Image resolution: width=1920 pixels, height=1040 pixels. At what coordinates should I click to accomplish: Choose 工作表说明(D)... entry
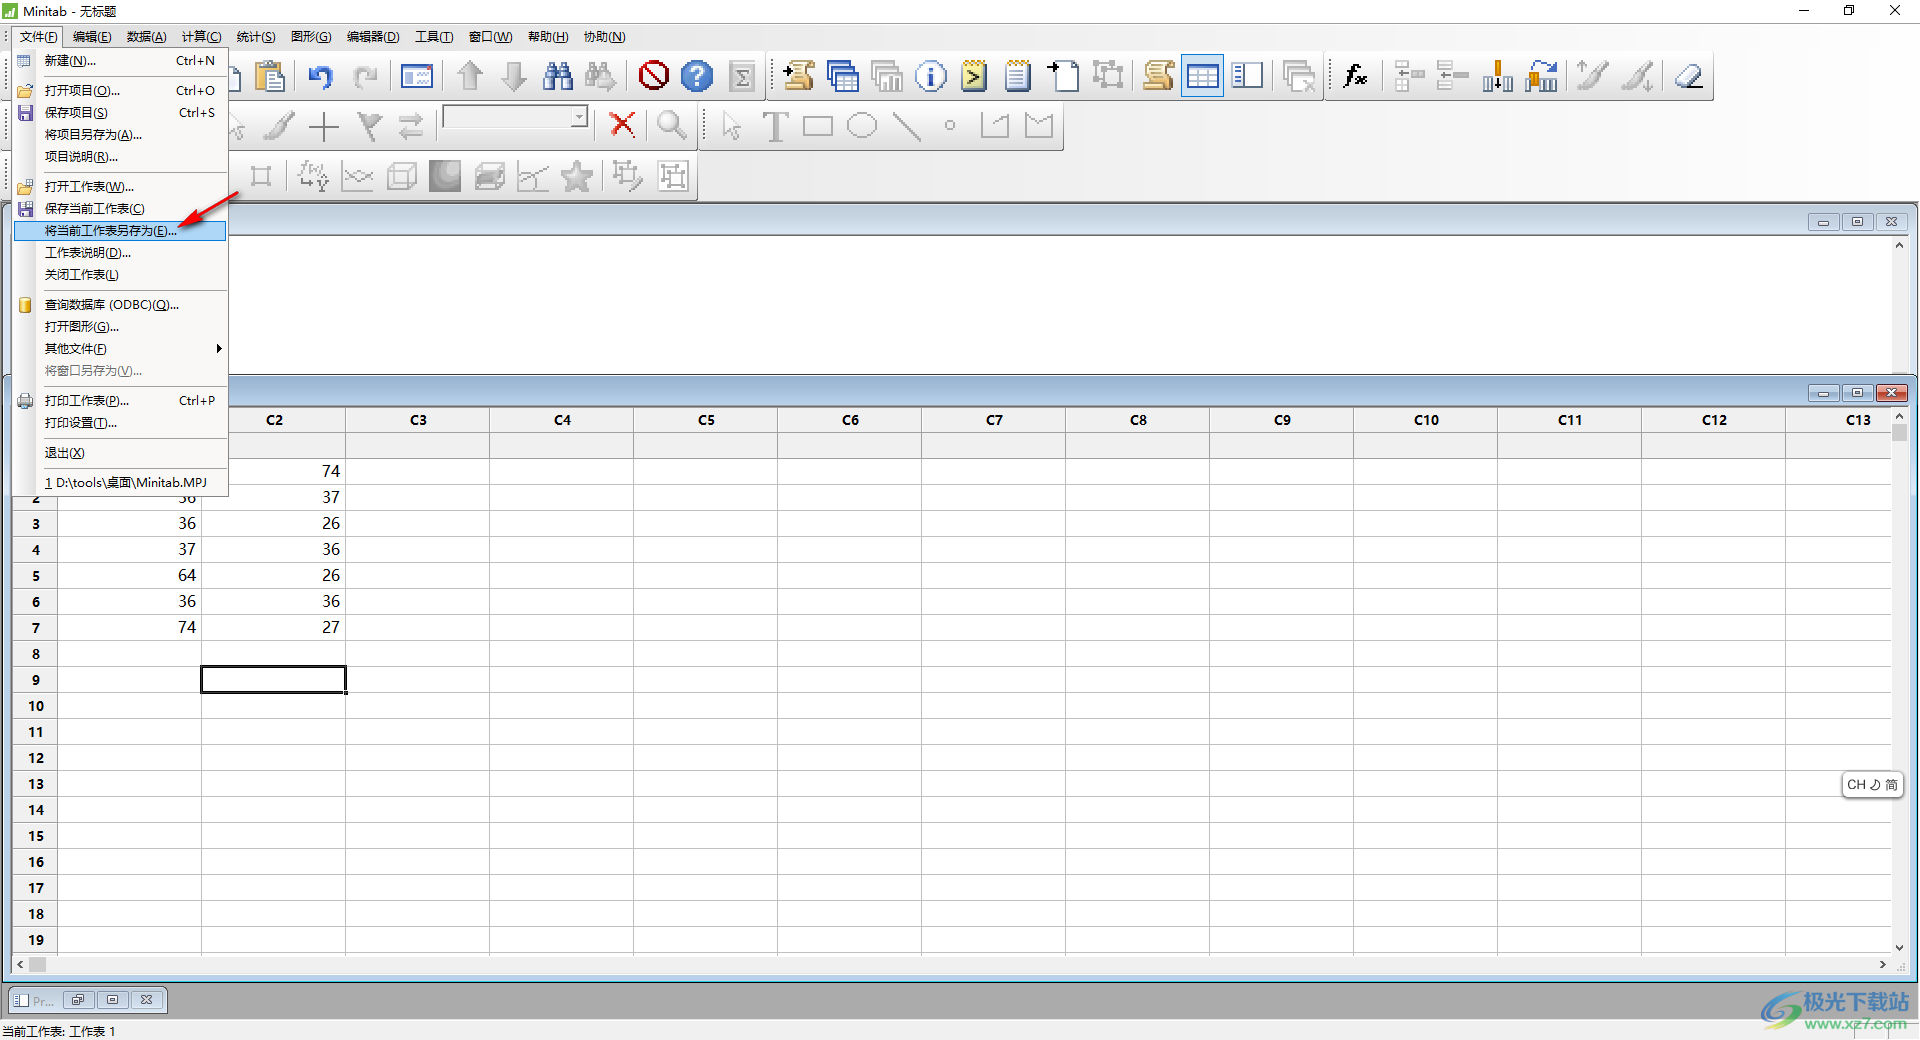click(120, 253)
